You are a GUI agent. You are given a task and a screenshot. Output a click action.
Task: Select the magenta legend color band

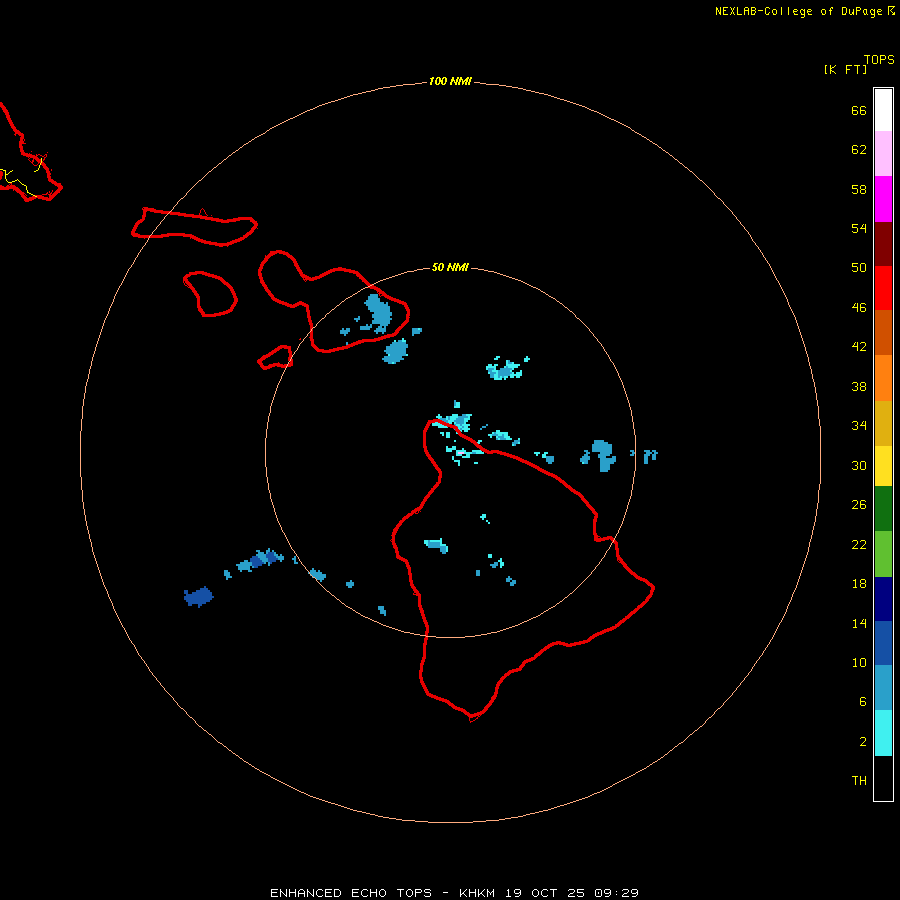tap(883, 199)
